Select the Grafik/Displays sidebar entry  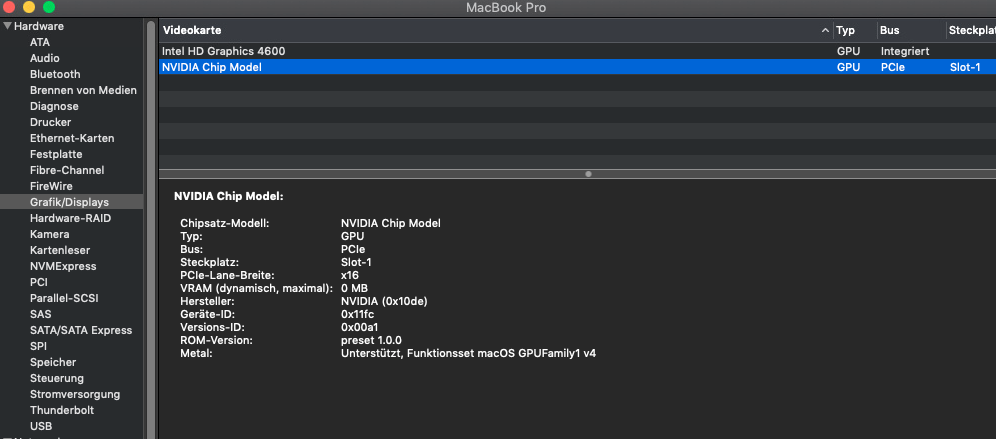(69, 202)
